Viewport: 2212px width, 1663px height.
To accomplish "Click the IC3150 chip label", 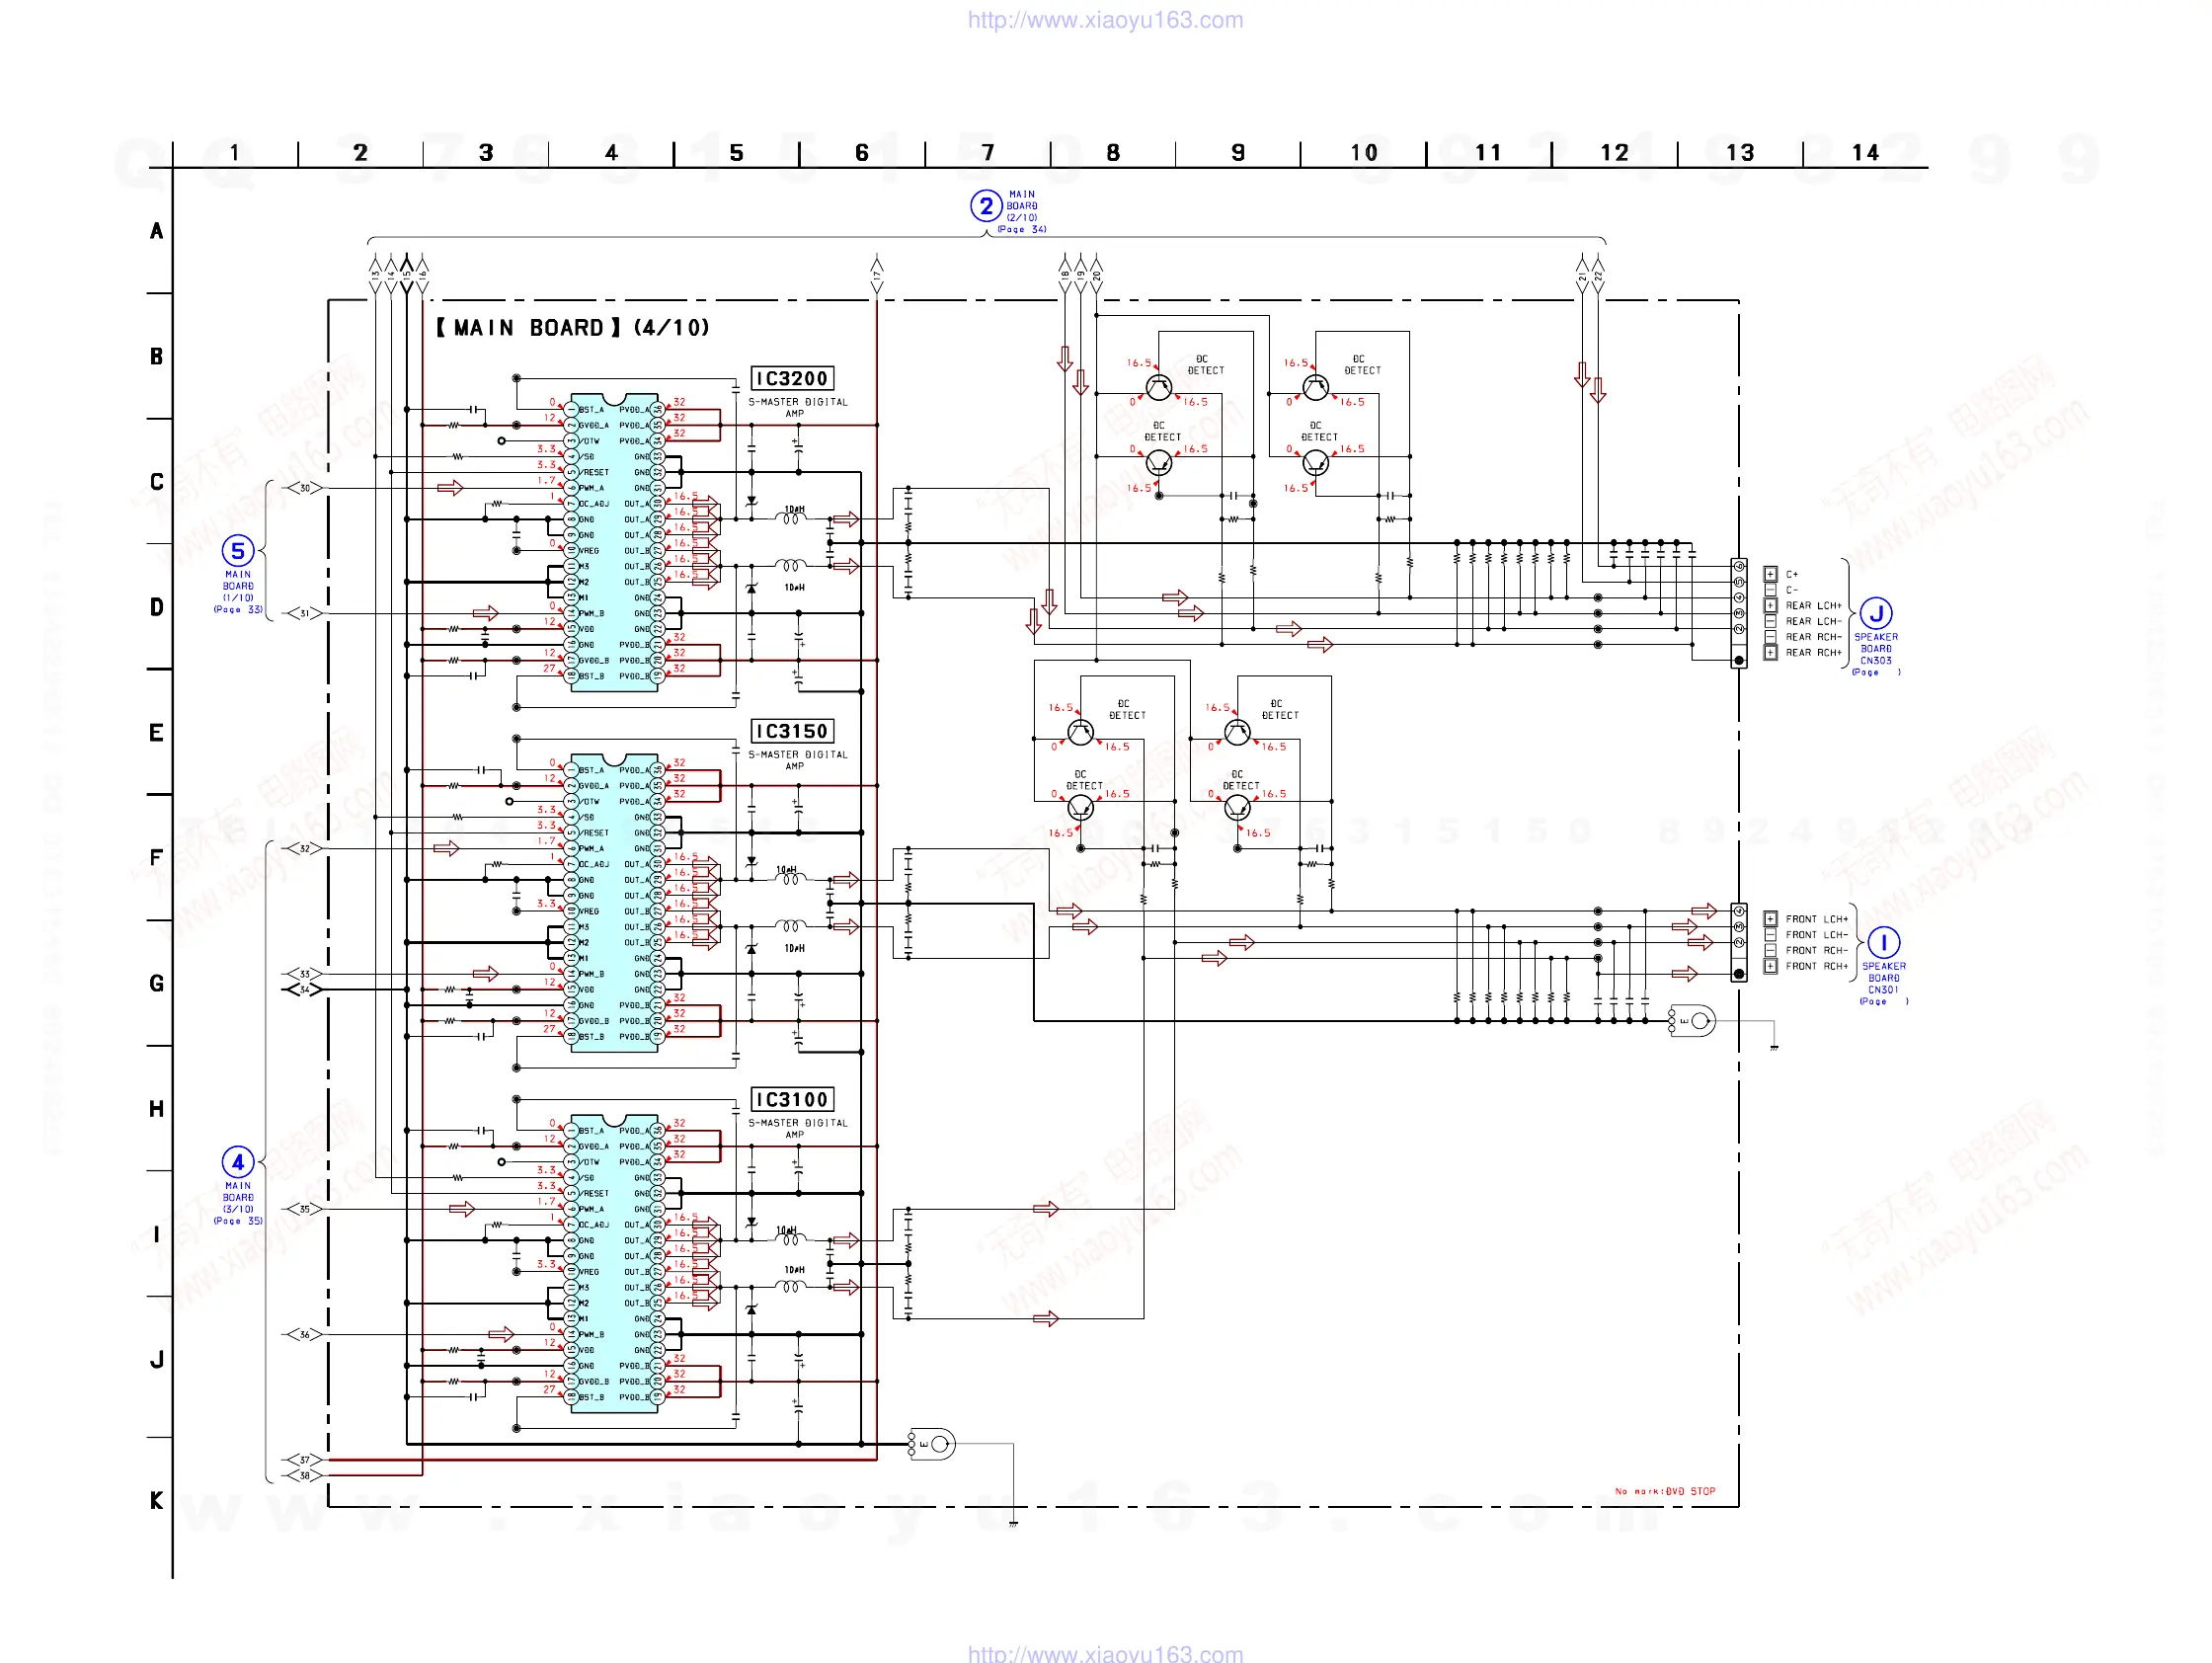I will 792,731.
